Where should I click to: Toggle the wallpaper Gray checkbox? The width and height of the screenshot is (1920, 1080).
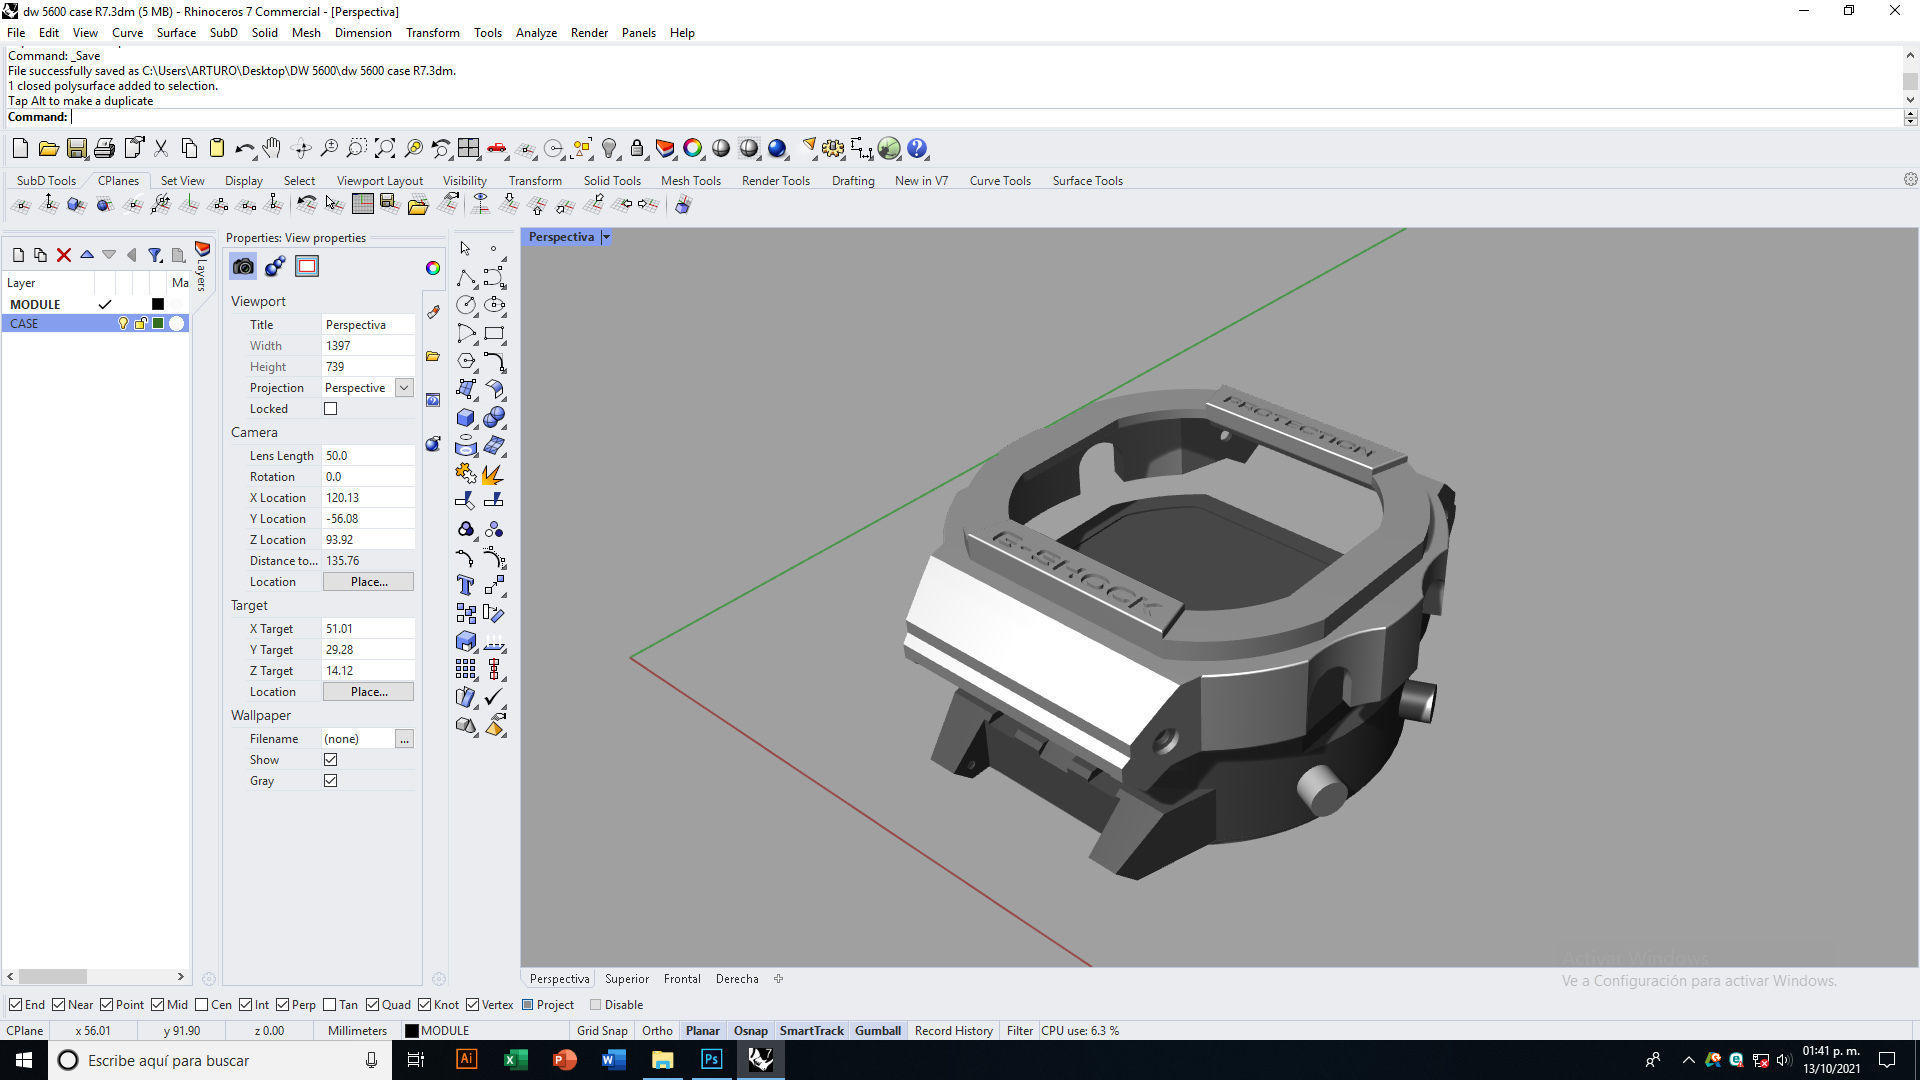[x=331, y=781]
